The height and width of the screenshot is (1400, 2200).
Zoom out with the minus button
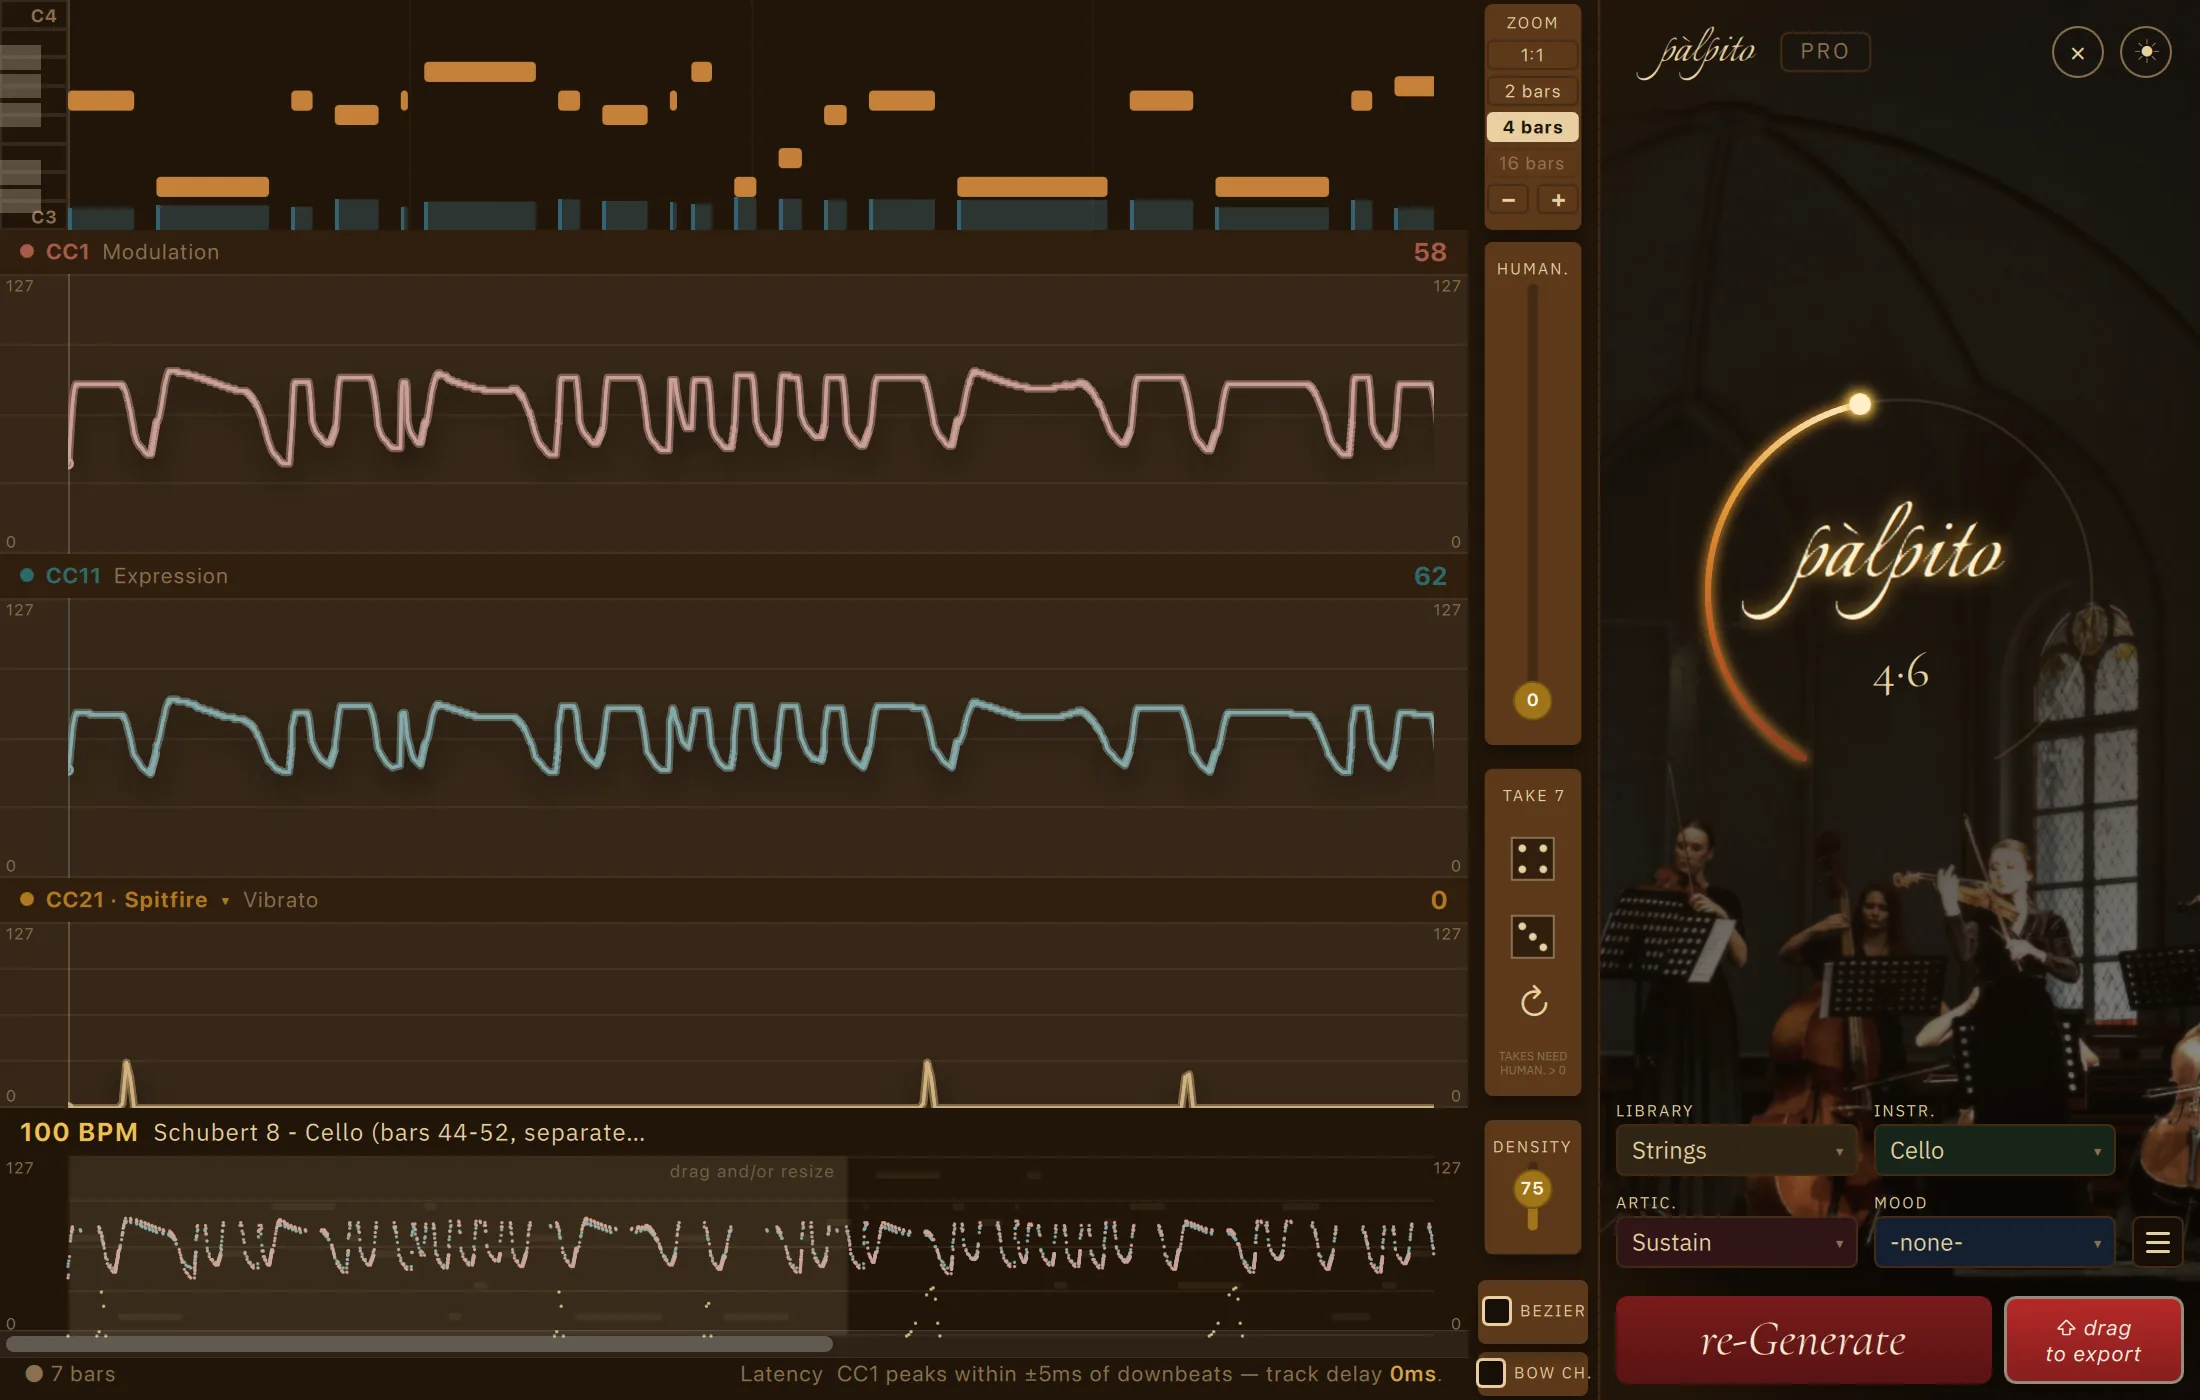coord(1508,200)
